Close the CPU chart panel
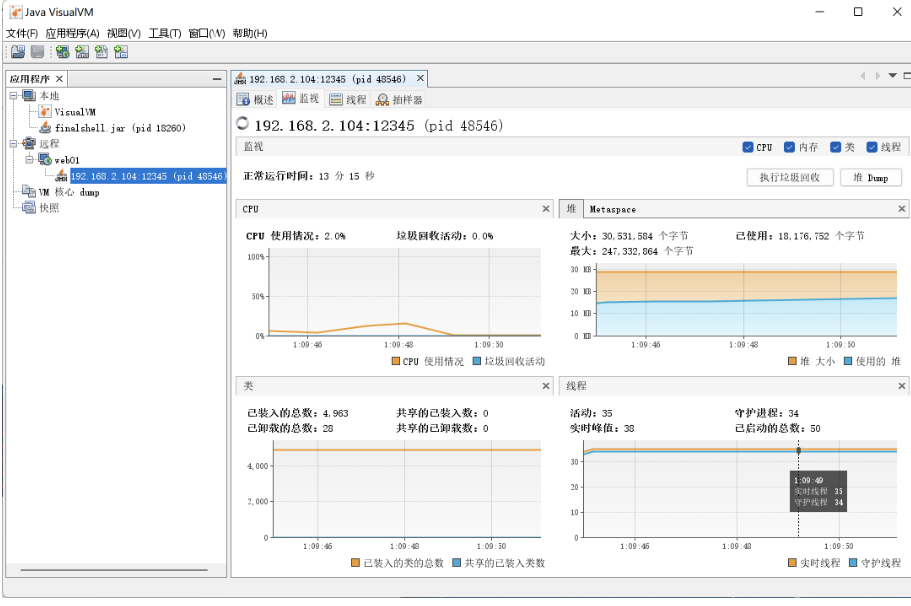911x606 pixels. pos(546,209)
